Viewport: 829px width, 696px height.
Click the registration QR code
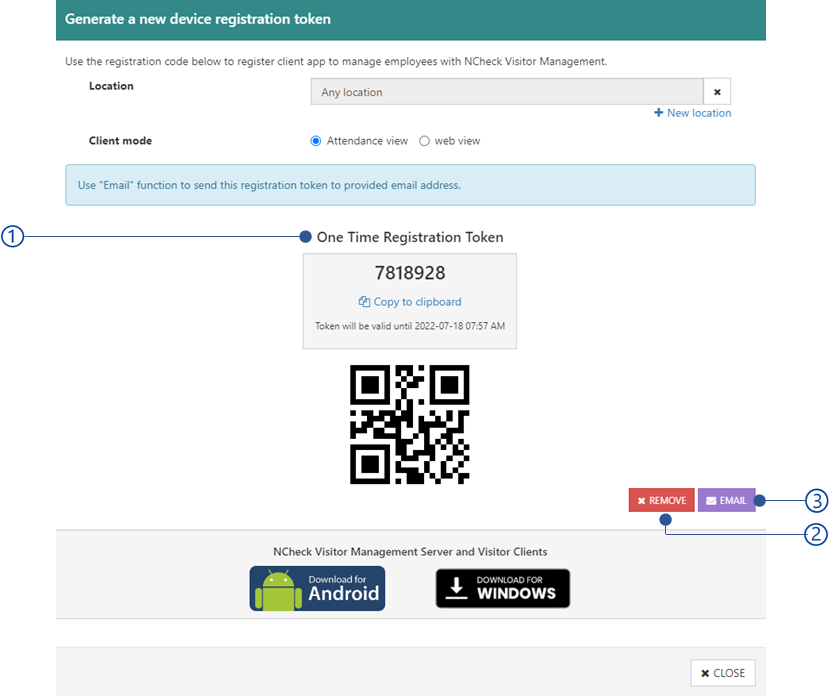410,425
